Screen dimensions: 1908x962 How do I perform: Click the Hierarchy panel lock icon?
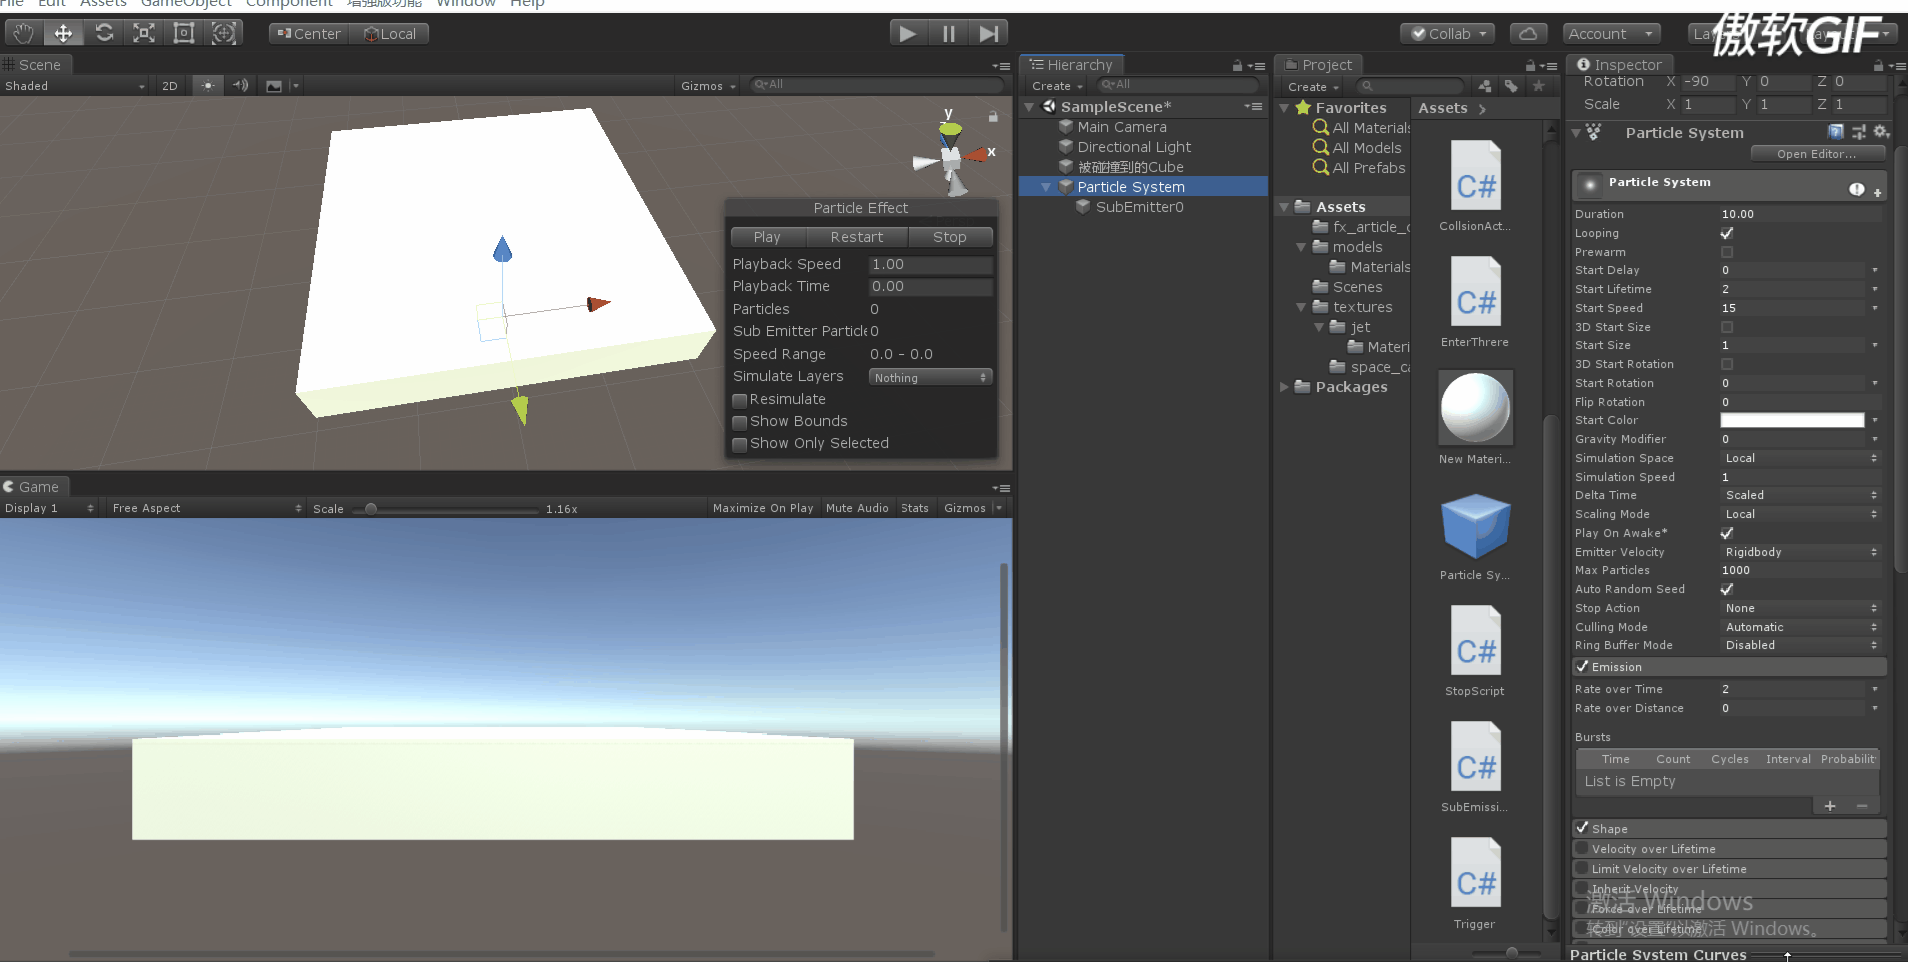point(1237,65)
